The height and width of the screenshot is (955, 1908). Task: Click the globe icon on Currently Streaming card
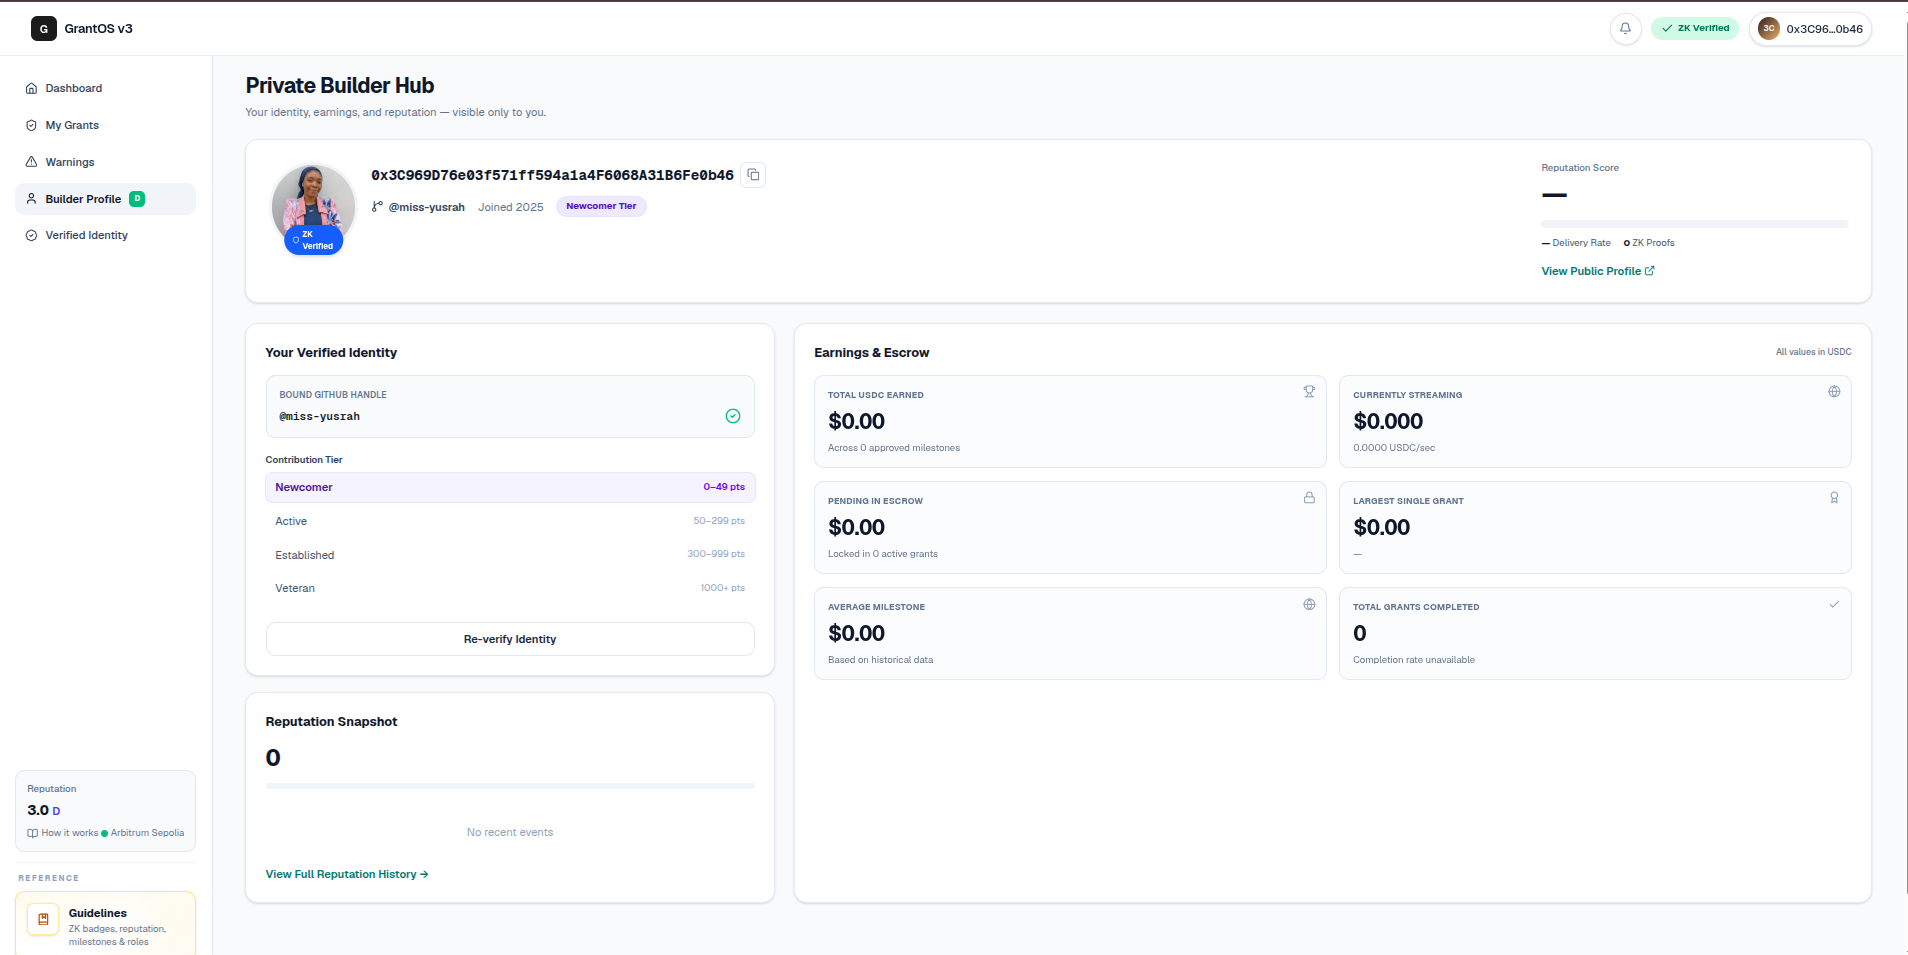[1834, 392]
